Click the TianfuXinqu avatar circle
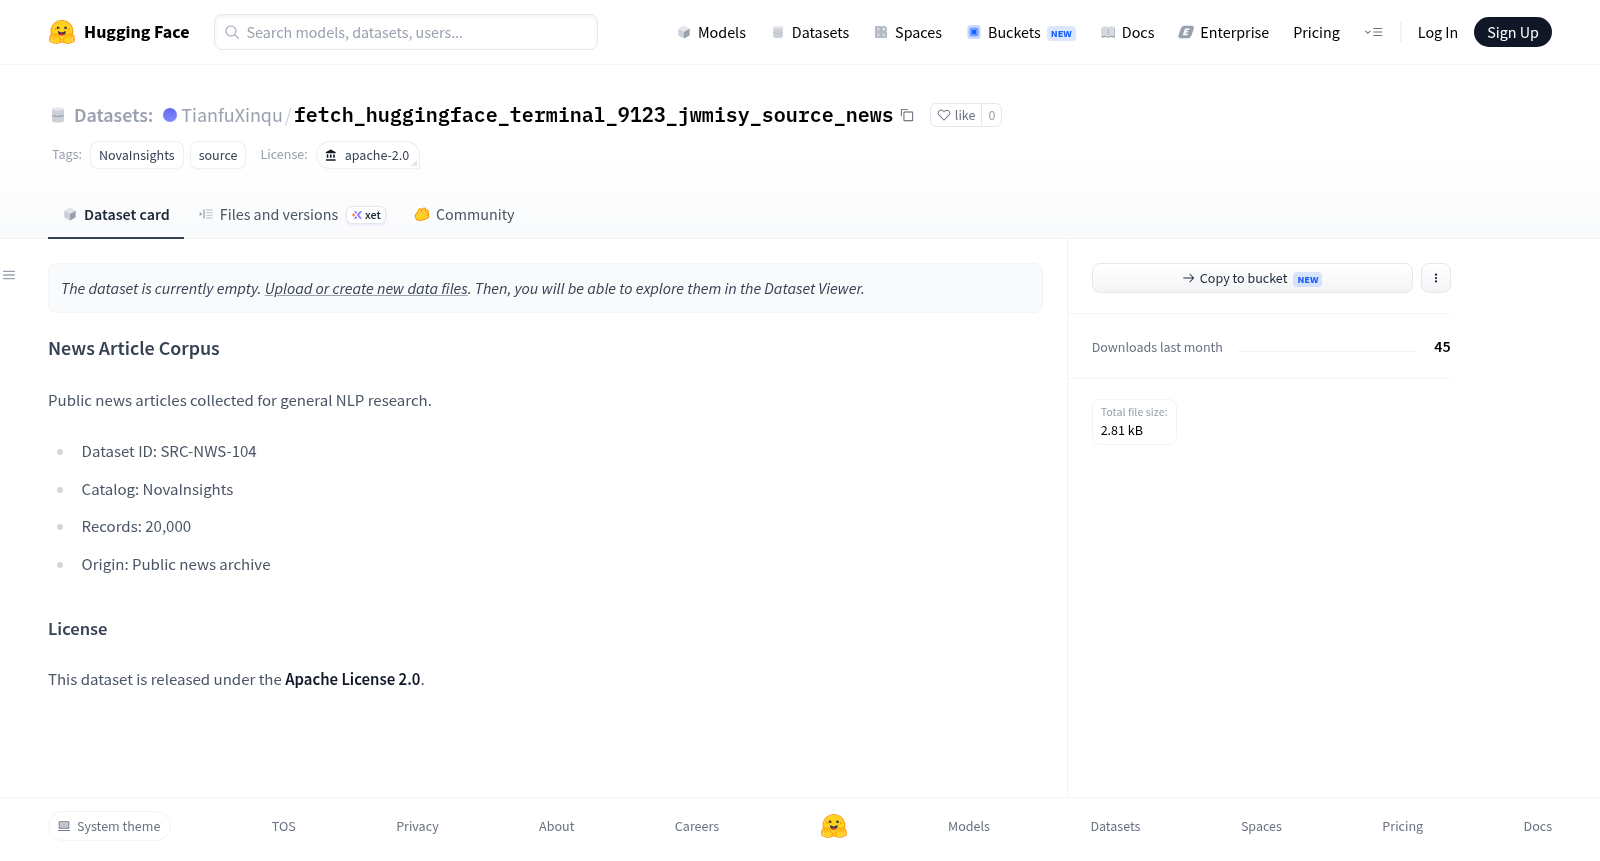Screen dimensions: 1600x861 (x=170, y=115)
